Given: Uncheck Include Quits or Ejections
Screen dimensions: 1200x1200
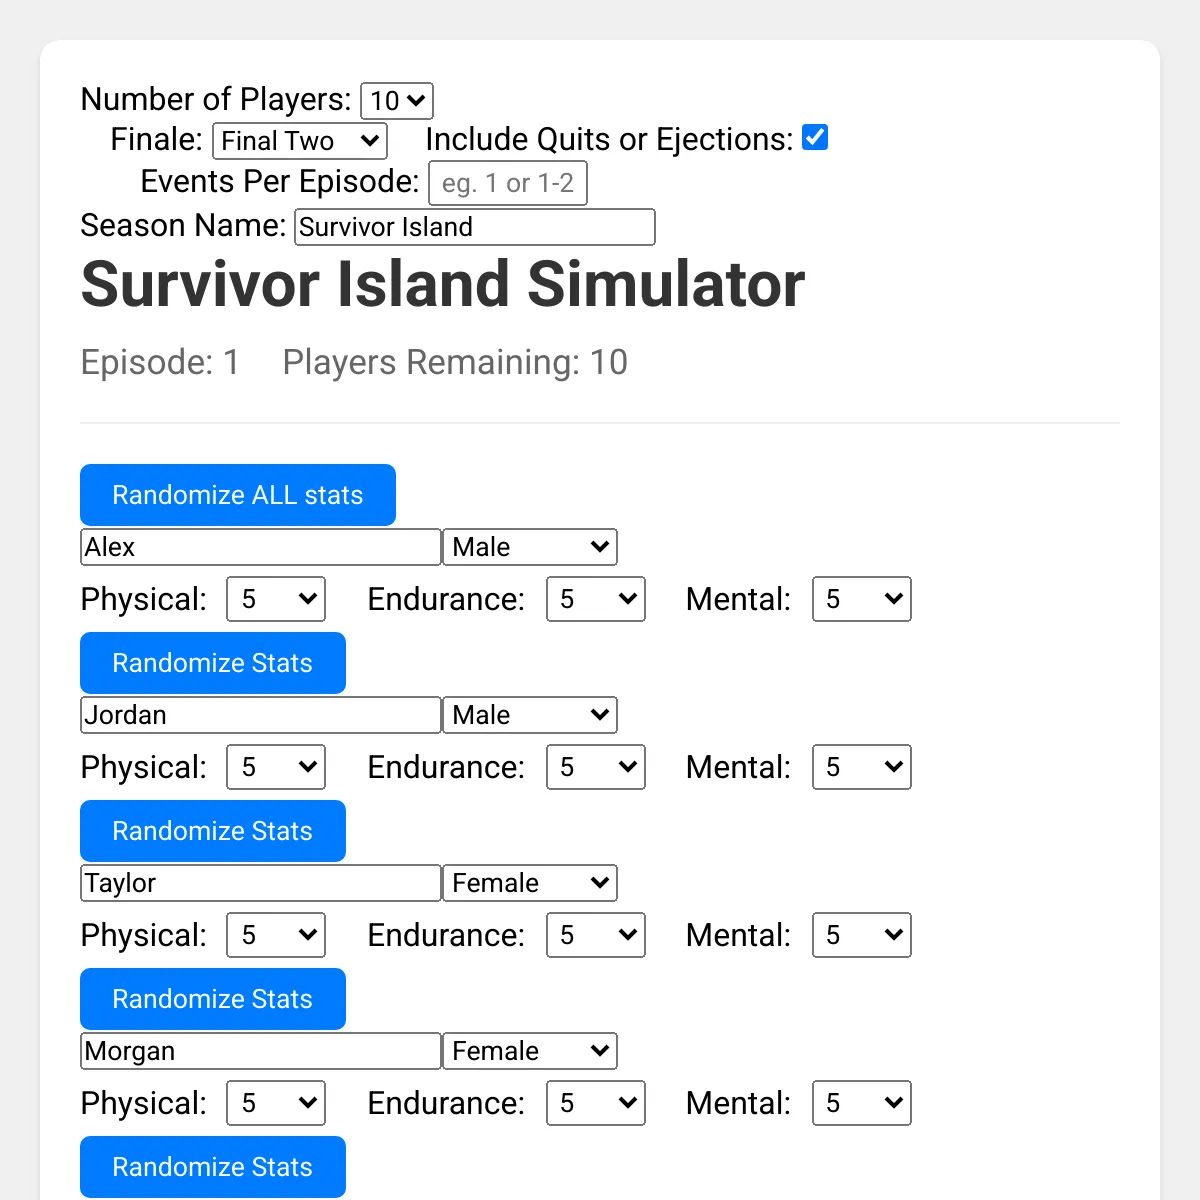Looking at the screenshot, I should tap(815, 137).
